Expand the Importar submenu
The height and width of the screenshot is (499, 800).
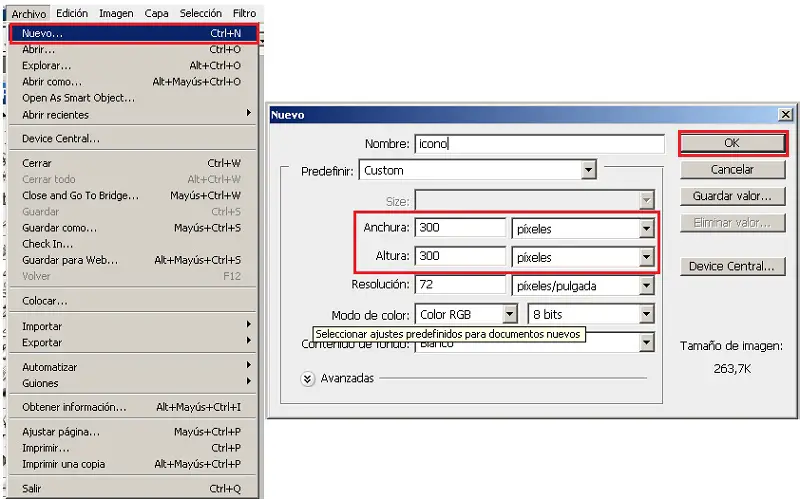[x=133, y=326]
